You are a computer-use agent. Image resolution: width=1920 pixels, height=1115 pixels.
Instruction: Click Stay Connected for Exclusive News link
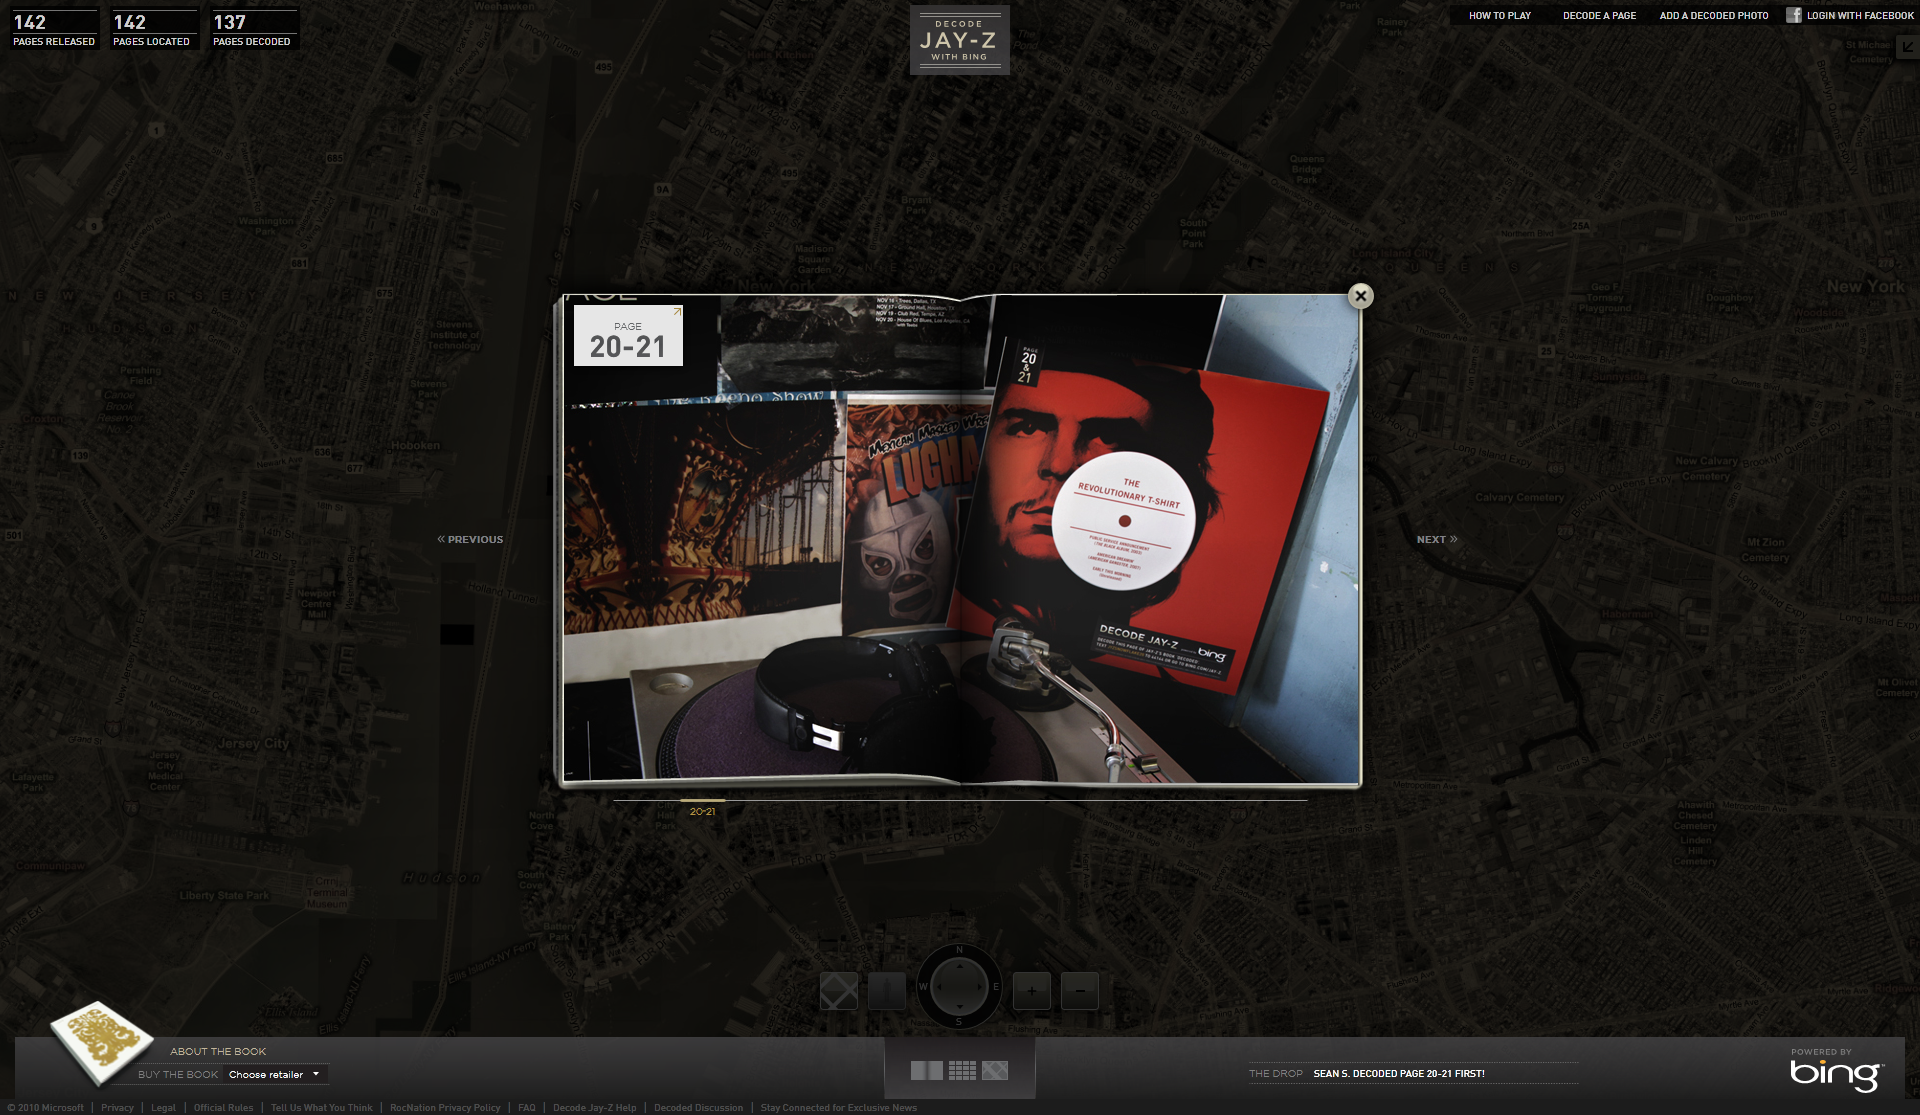(838, 1107)
